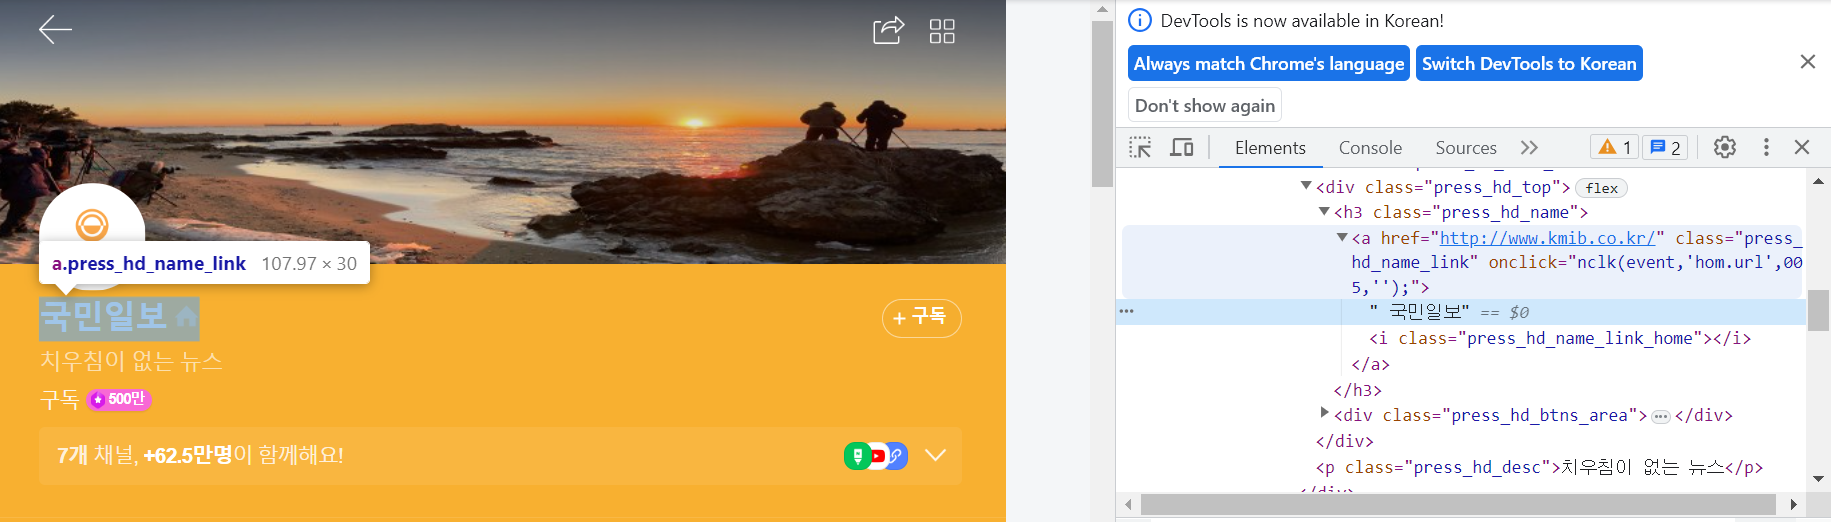This screenshot has height=522, width=1831.
Task: Dismiss with Don't show again
Action: coord(1205,105)
